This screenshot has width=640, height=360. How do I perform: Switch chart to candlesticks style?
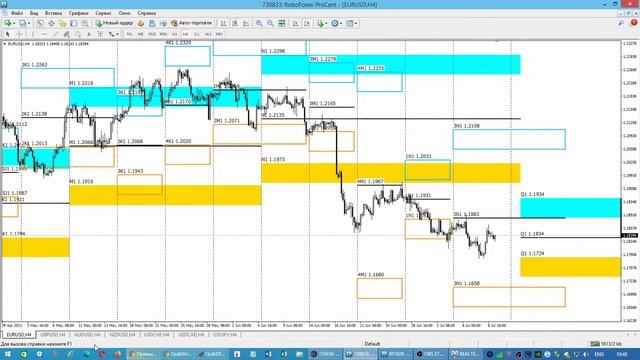click(235, 23)
